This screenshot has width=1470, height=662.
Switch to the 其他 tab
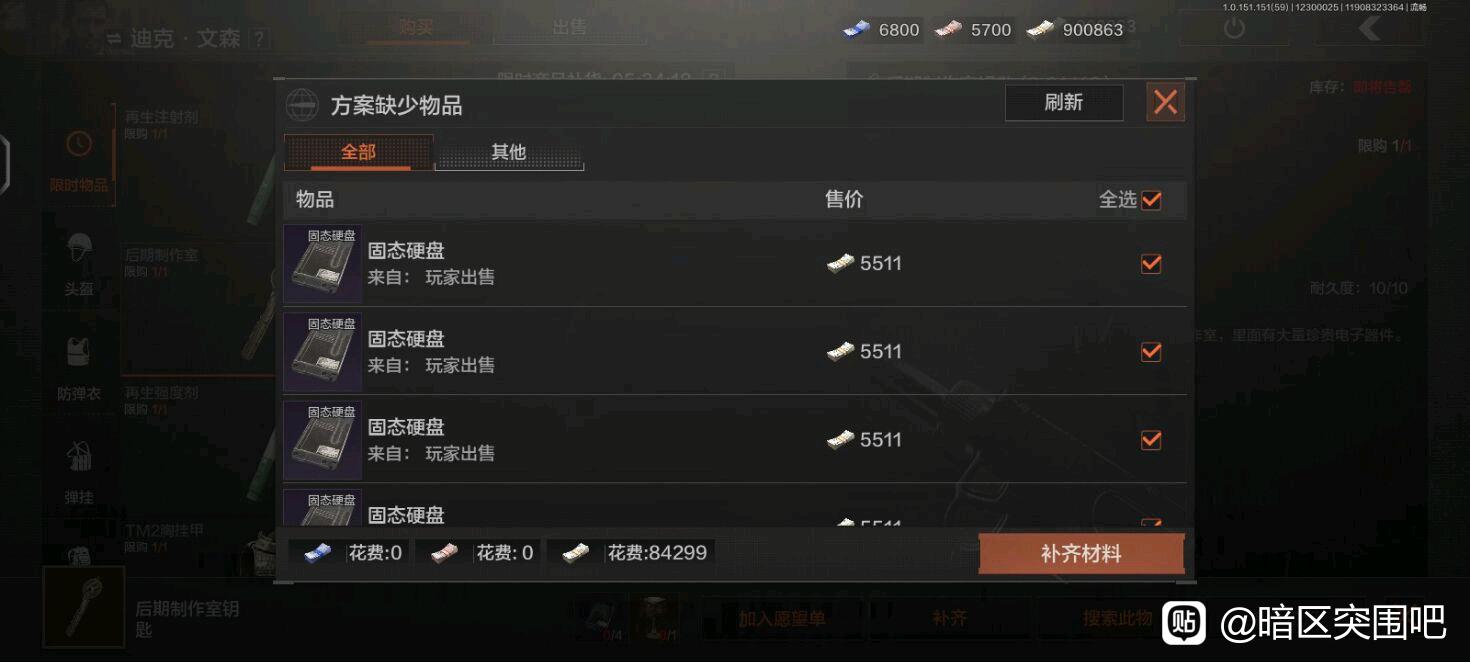[x=509, y=152]
